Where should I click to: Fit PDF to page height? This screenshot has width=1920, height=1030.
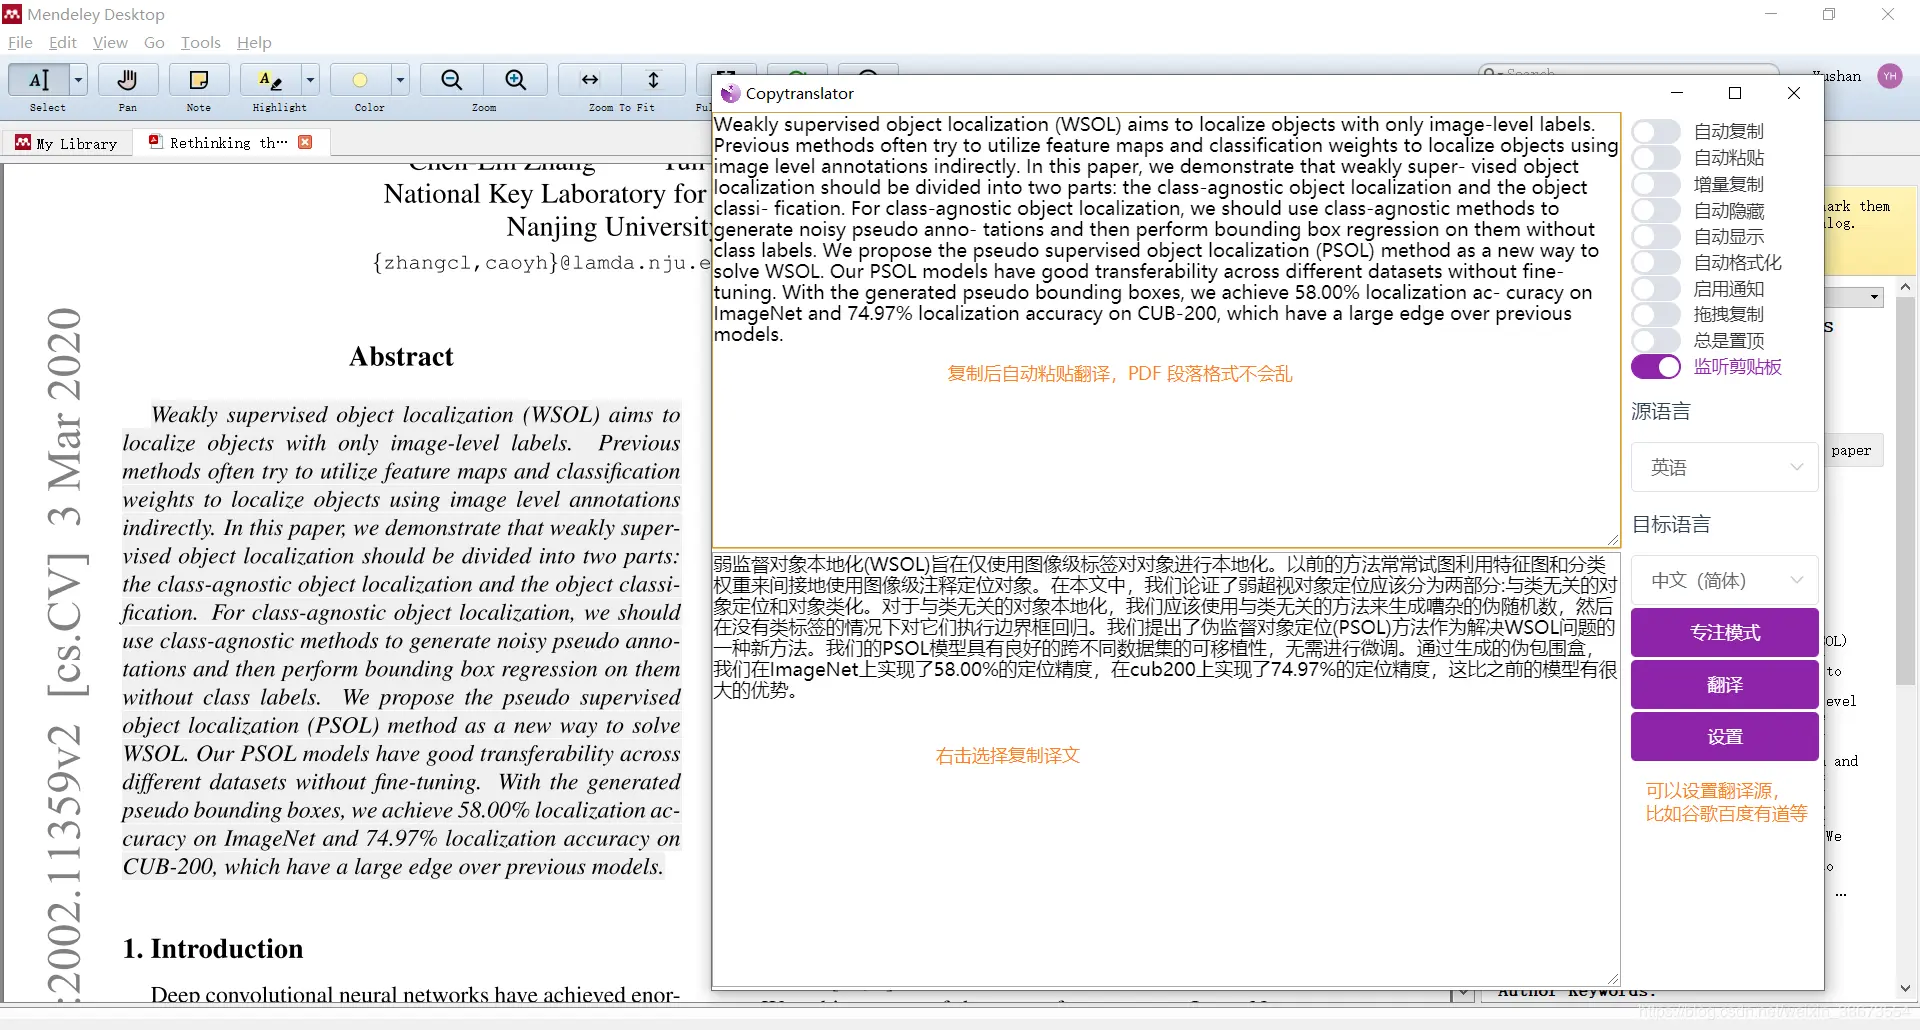pos(654,80)
